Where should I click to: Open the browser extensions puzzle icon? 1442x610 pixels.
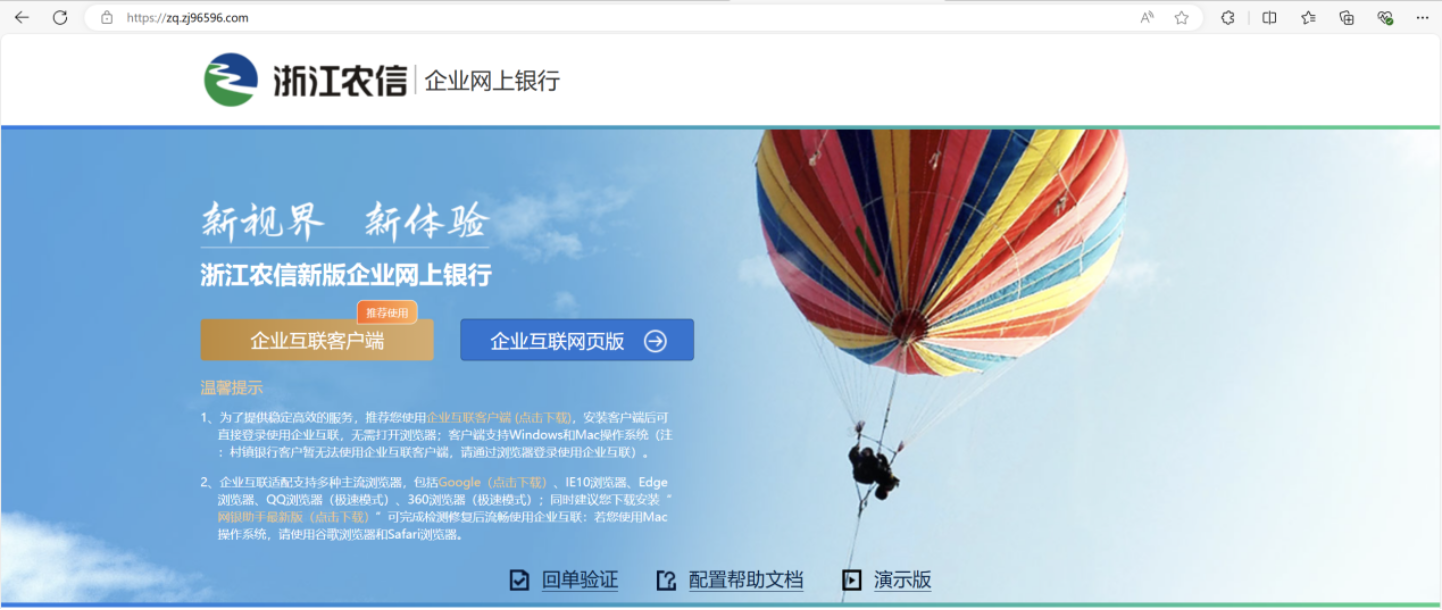pos(1227,17)
